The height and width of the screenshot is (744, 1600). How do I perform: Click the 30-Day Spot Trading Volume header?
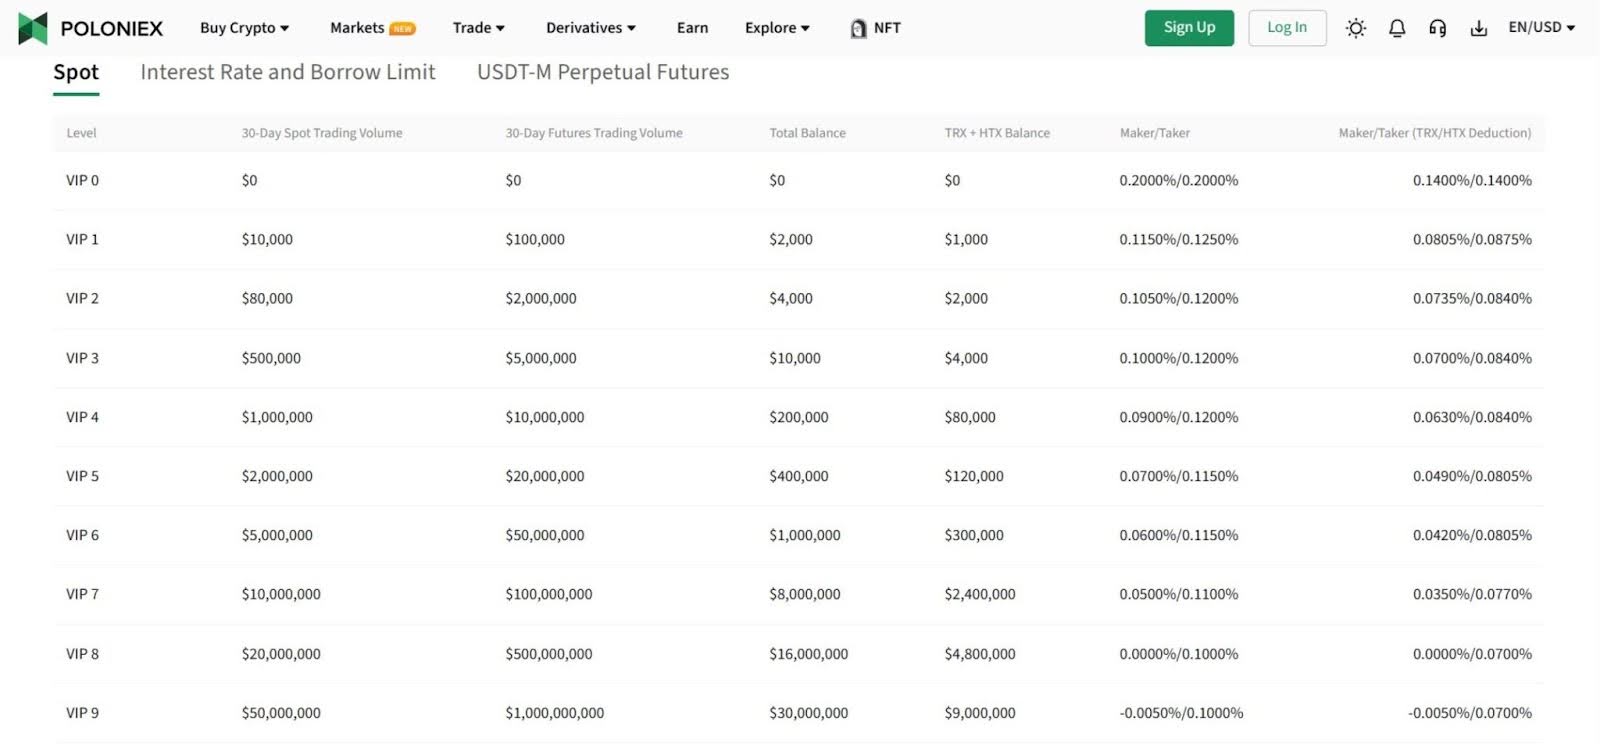(322, 133)
